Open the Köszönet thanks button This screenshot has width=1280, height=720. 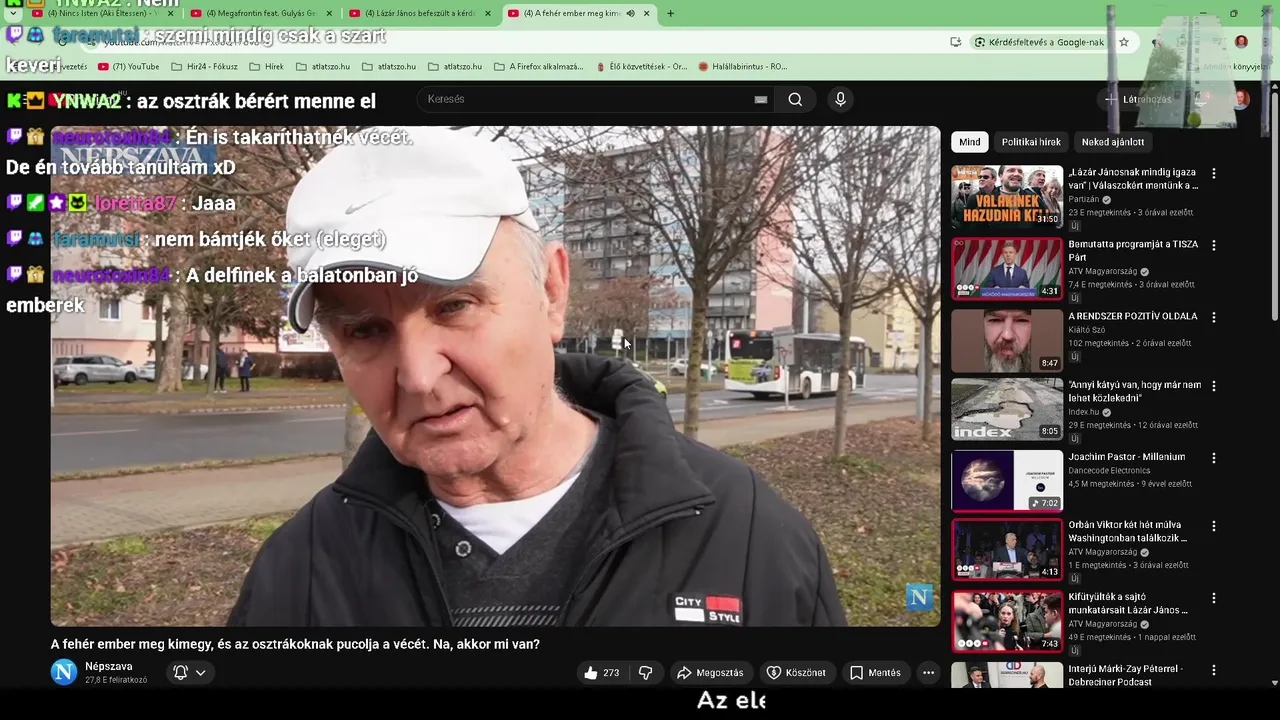click(796, 673)
